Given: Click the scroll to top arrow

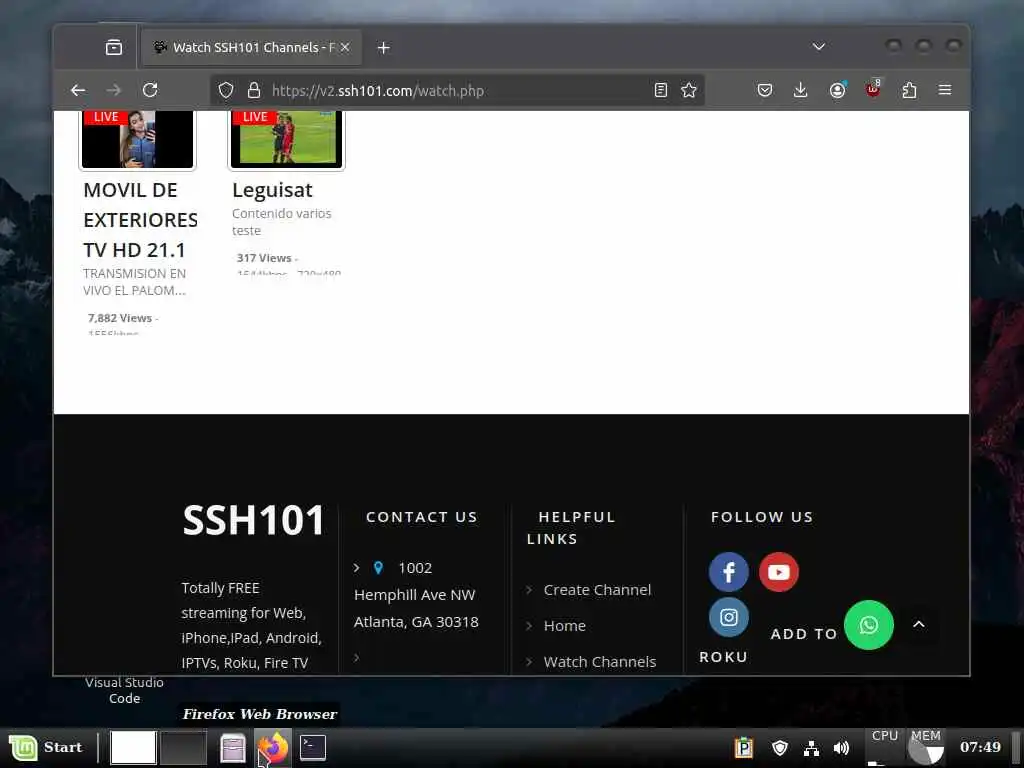Looking at the screenshot, I should [x=918, y=624].
